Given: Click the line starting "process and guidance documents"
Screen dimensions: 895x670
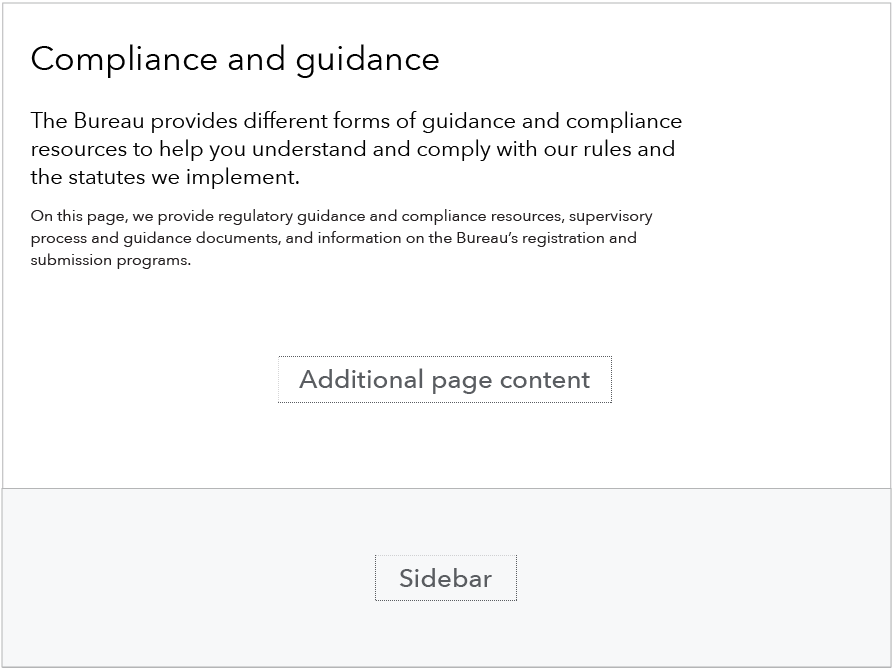Looking at the screenshot, I should coord(333,238).
